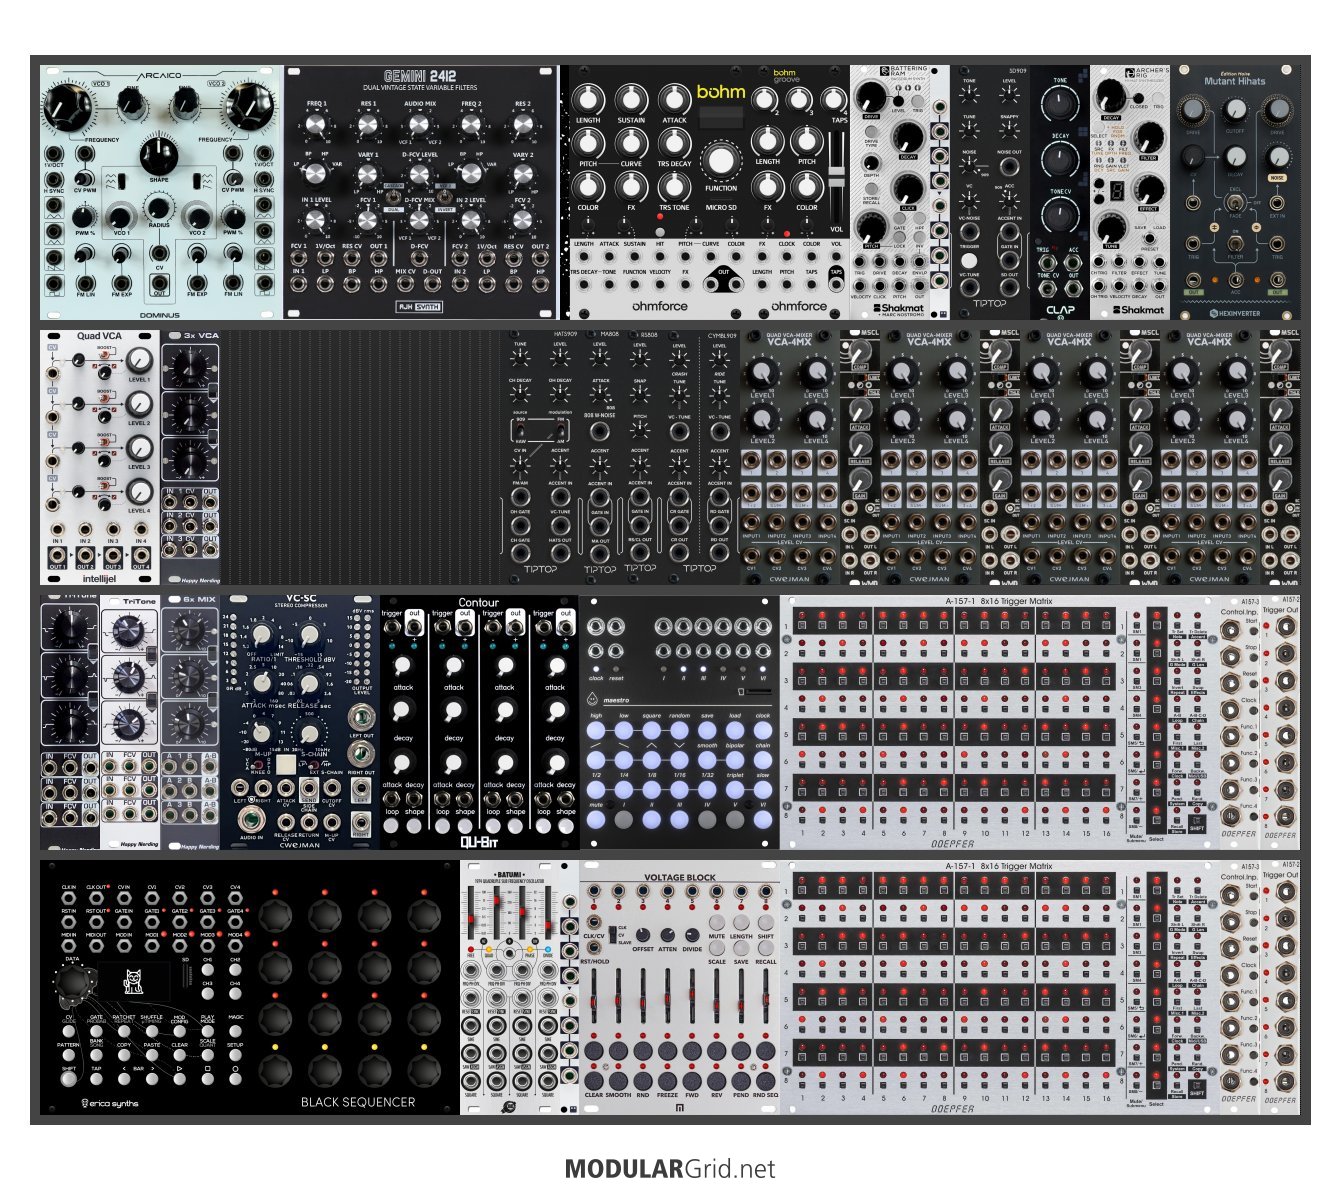1341x1190 pixels.
Task: Toggle the CLK/CV/SLAVE switch on Voltage Block
Action: pos(612,936)
